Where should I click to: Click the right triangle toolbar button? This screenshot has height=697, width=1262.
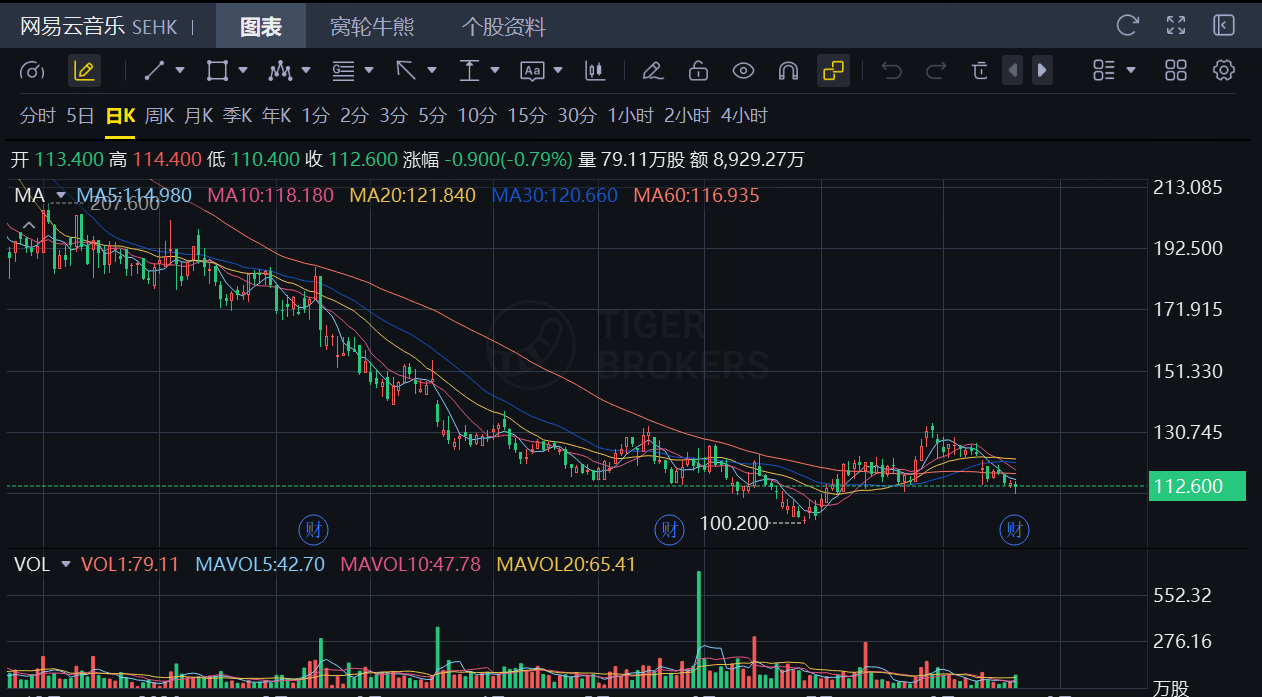(x=1042, y=71)
